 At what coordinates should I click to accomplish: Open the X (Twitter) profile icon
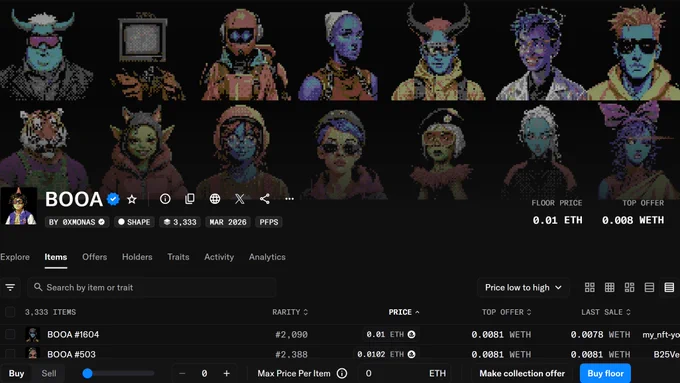pyautogui.click(x=239, y=199)
